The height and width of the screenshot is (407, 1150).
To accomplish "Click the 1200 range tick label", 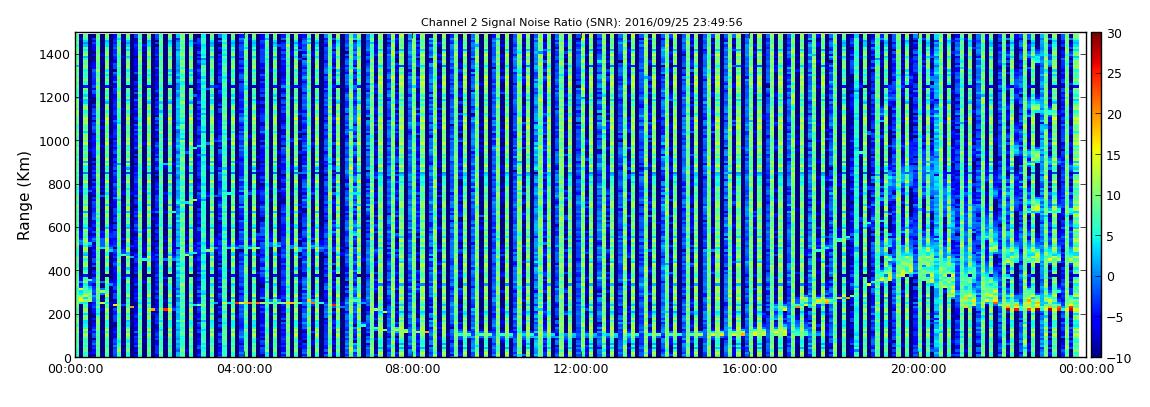I will pyautogui.click(x=55, y=98).
